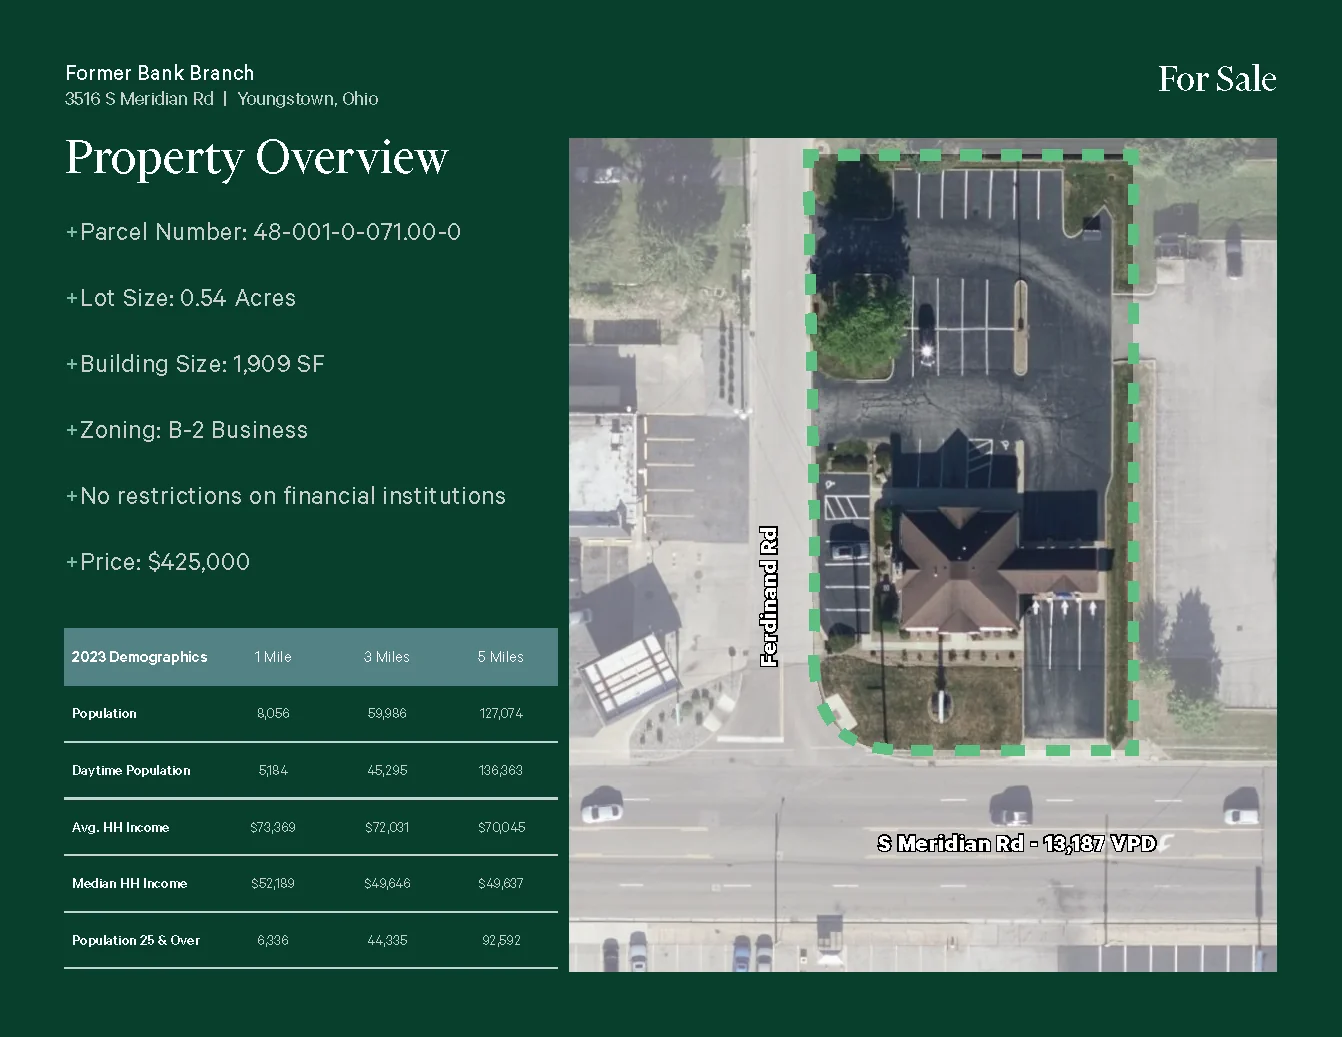Select the population value 8,056
The height and width of the screenshot is (1037, 1342).
273,714
